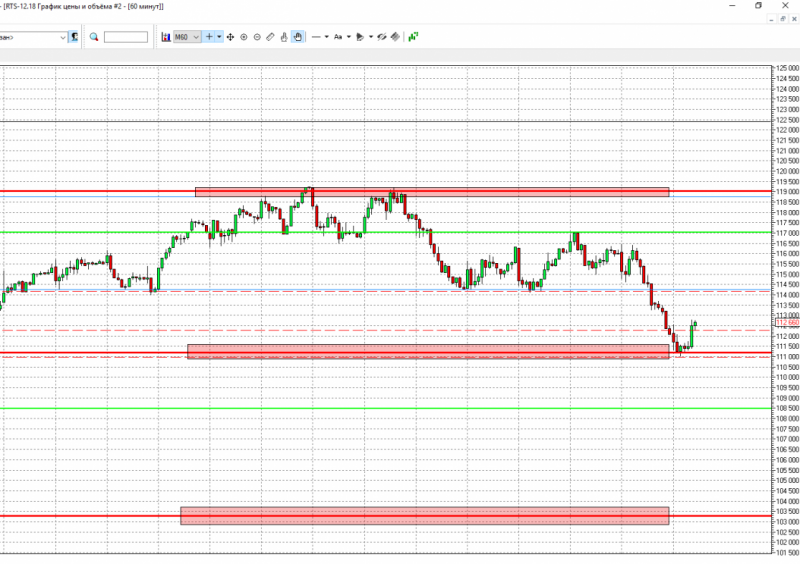Click the 125 000 price axis label
The width and height of the screenshot is (800, 564).
point(787,68)
